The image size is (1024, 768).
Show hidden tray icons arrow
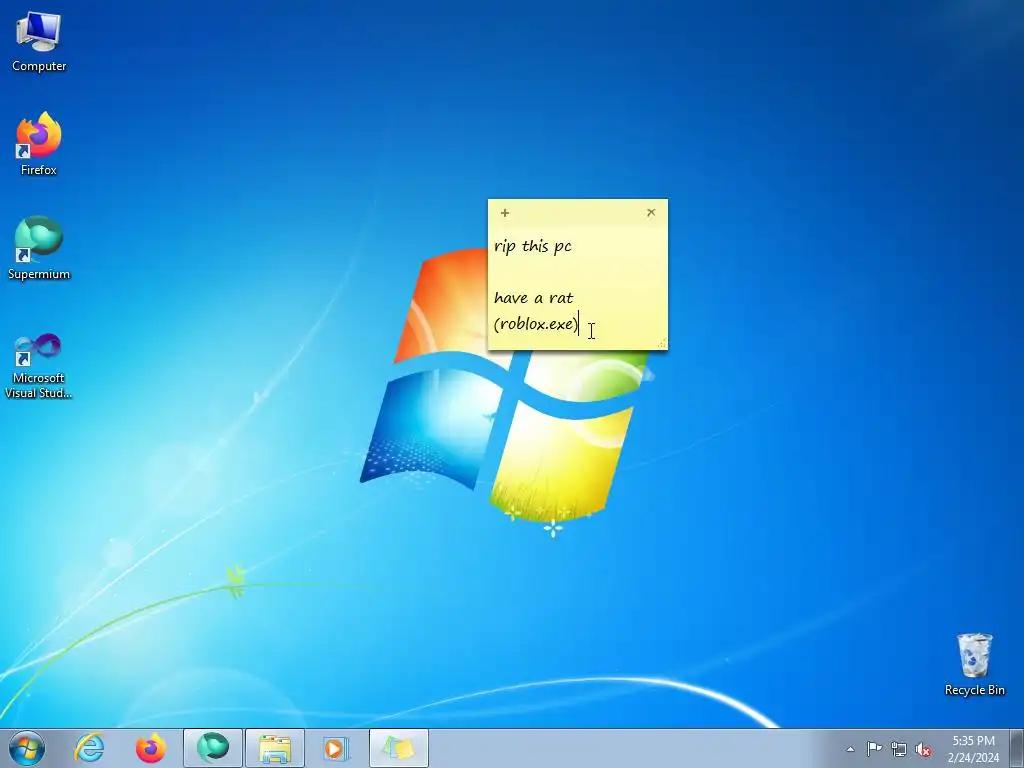850,749
